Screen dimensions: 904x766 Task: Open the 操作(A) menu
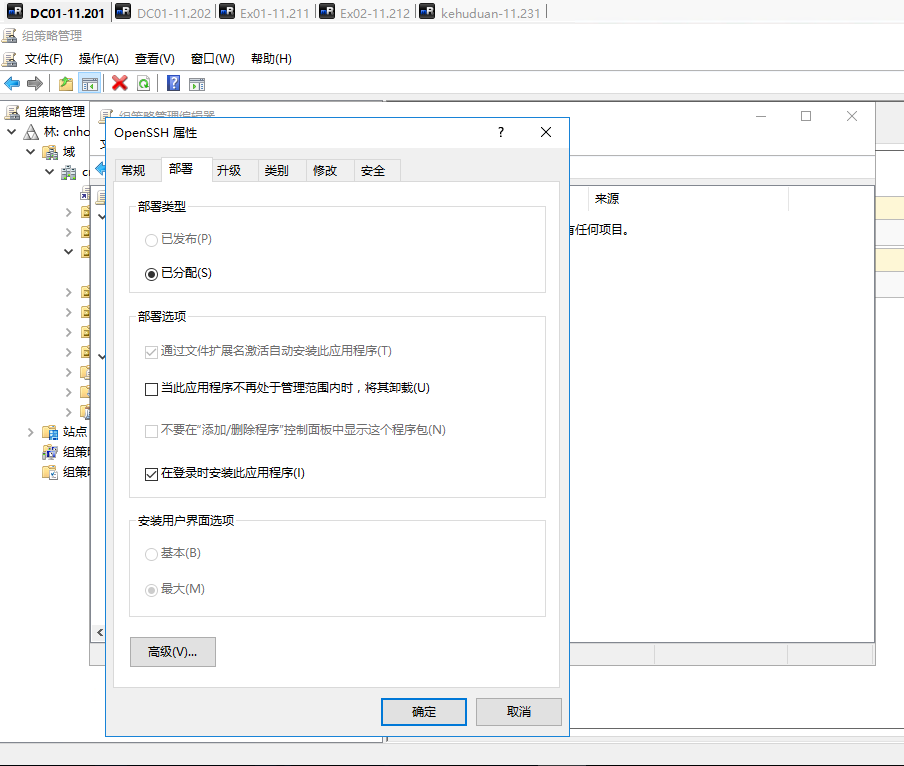pyautogui.click(x=99, y=59)
